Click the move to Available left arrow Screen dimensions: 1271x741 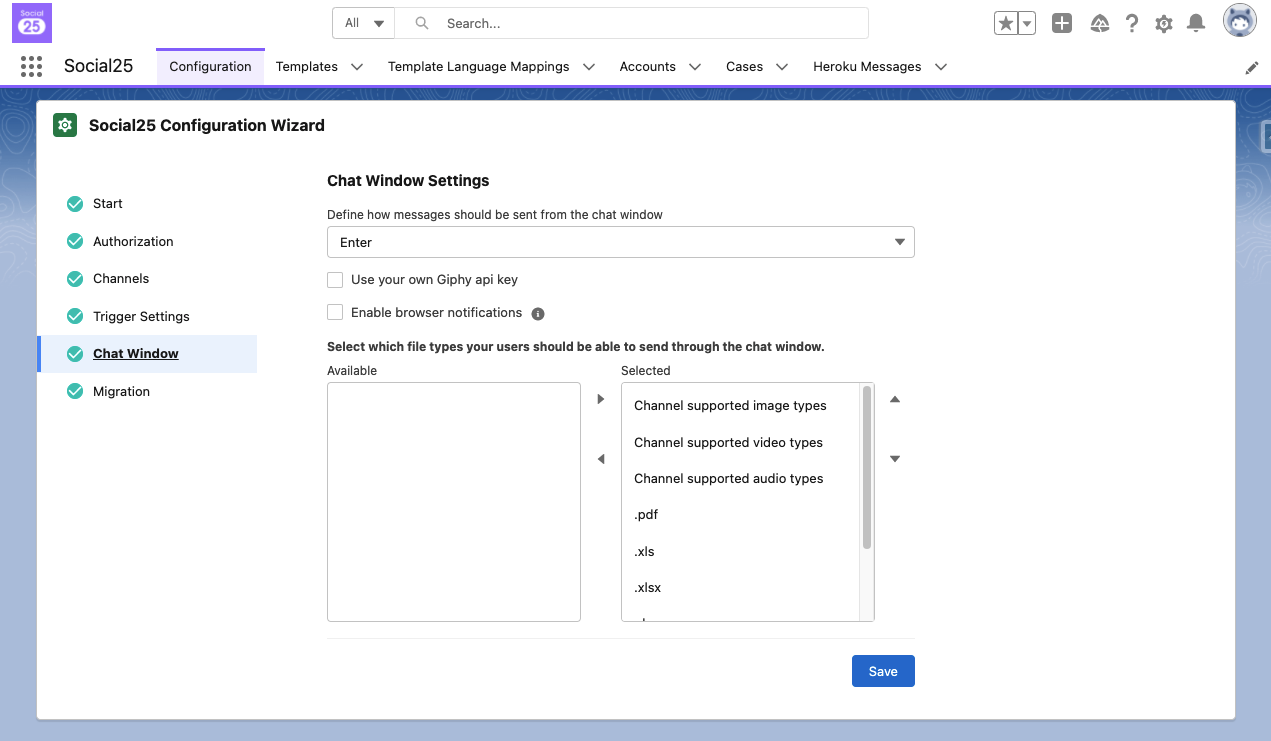pos(601,459)
